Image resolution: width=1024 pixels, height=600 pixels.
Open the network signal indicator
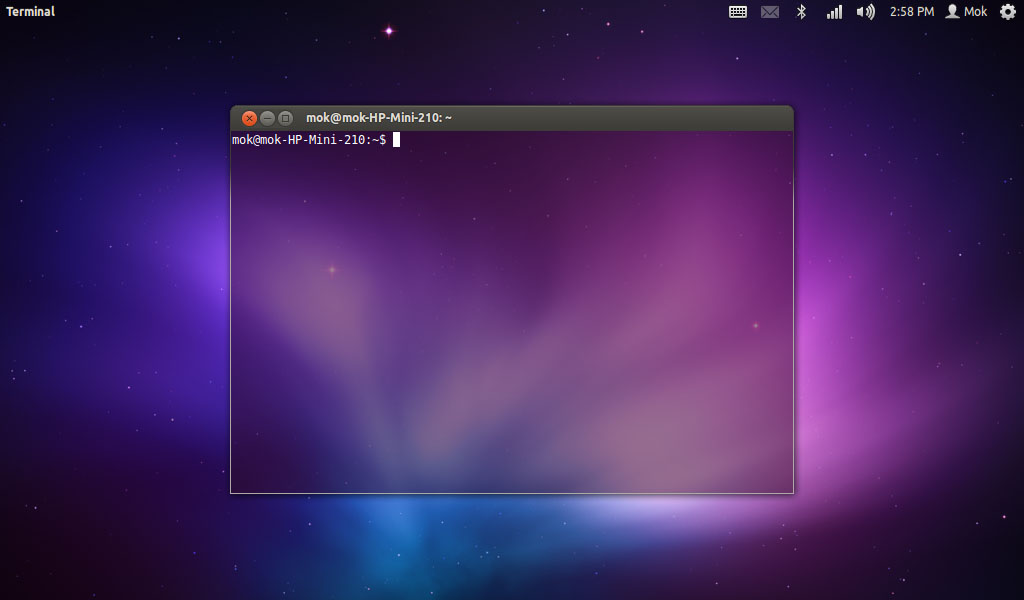coord(833,11)
